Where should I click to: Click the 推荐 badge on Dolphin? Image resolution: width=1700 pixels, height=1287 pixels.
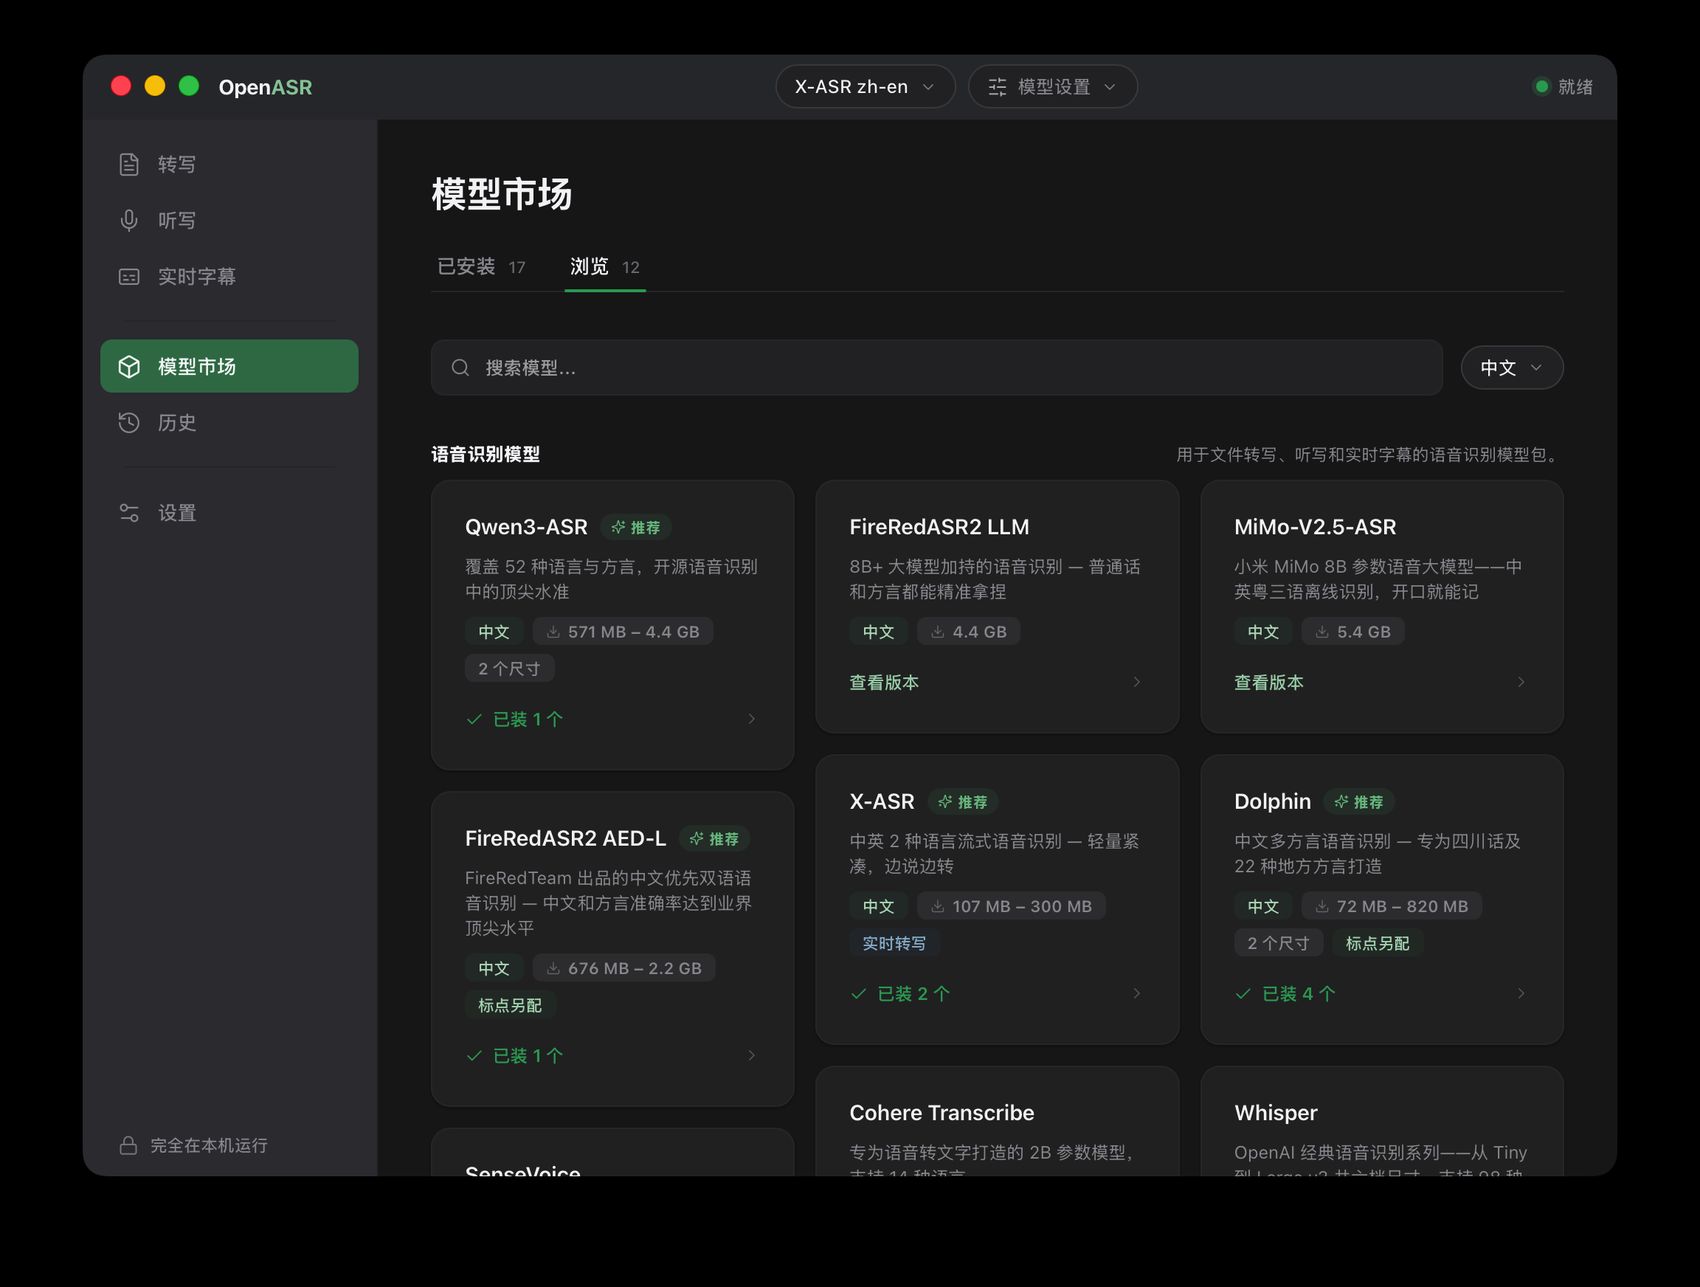1359,802
